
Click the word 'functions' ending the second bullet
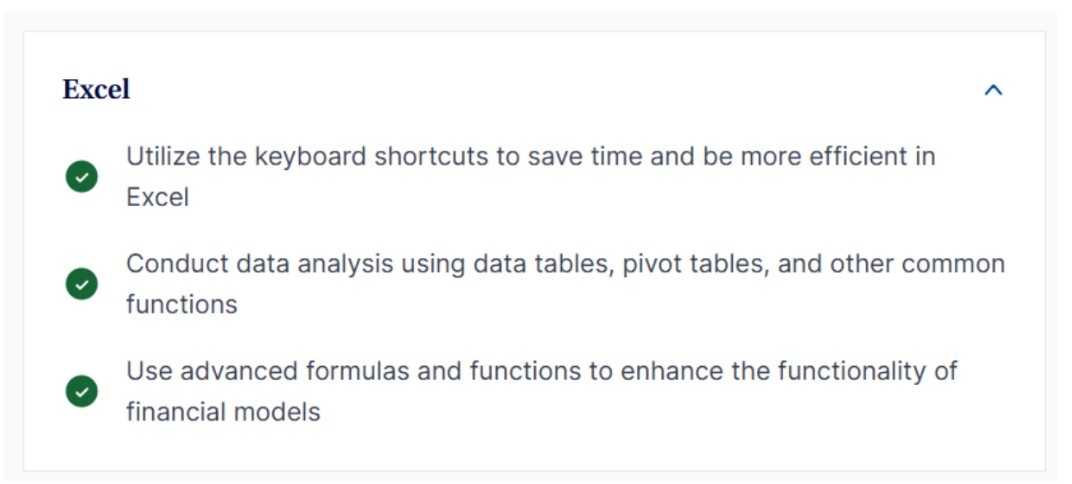coord(181,304)
